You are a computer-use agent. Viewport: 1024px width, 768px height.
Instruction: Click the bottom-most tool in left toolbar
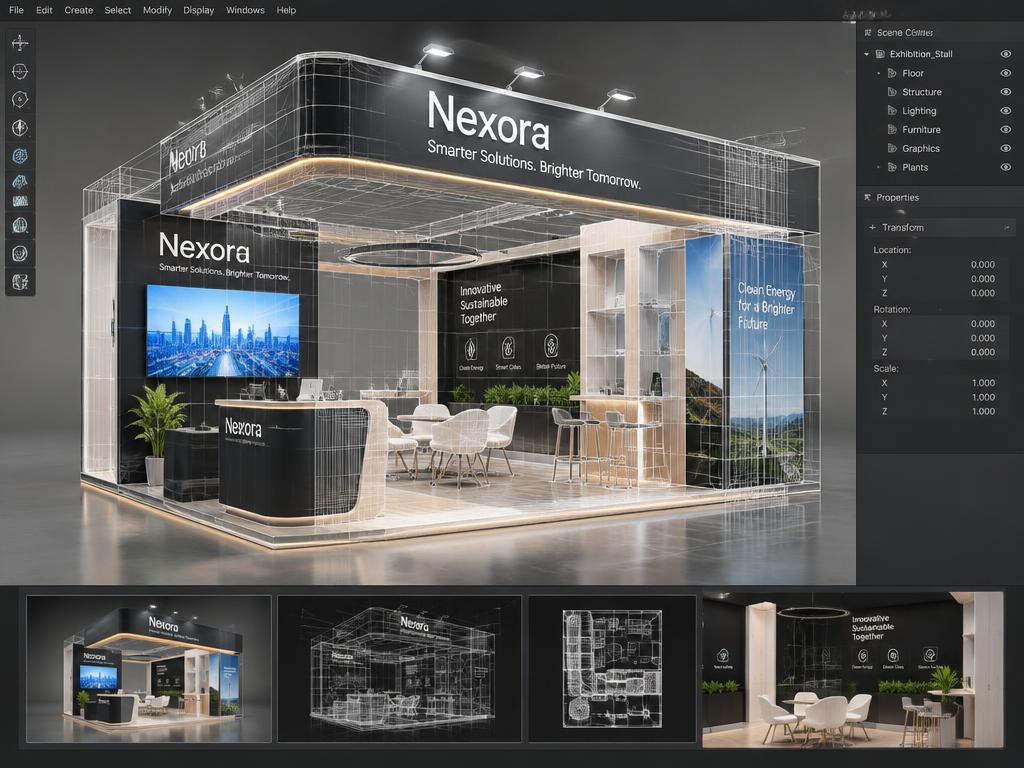(x=20, y=281)
